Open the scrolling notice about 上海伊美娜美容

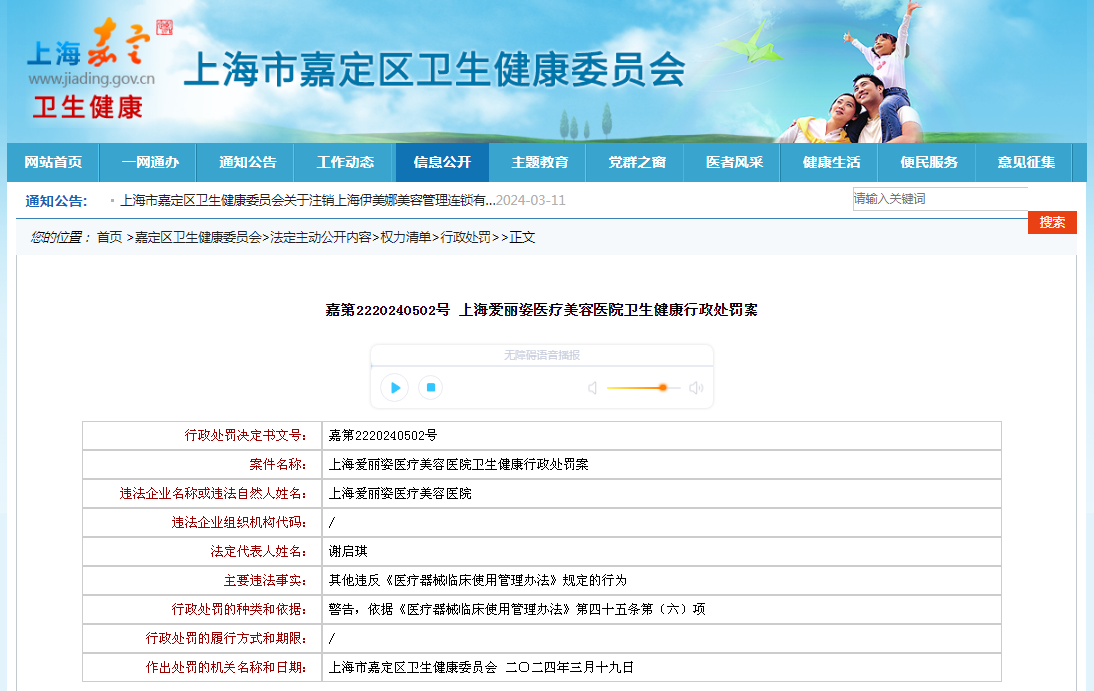coord(308,200)
